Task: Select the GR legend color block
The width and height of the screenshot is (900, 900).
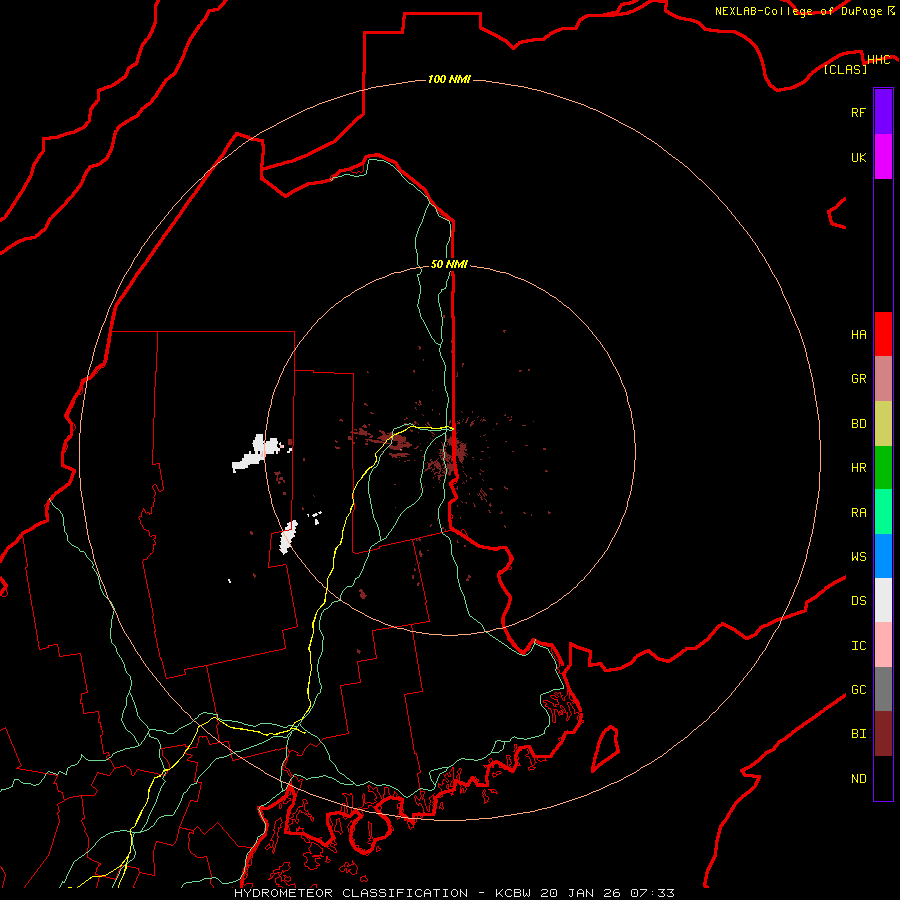Action: (x=883, y=379)
